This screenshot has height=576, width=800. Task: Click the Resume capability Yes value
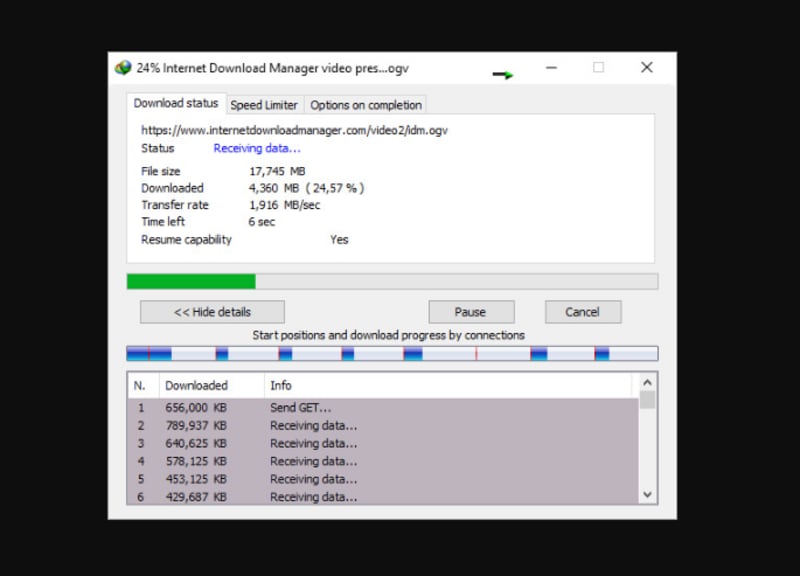pos(339,240)
